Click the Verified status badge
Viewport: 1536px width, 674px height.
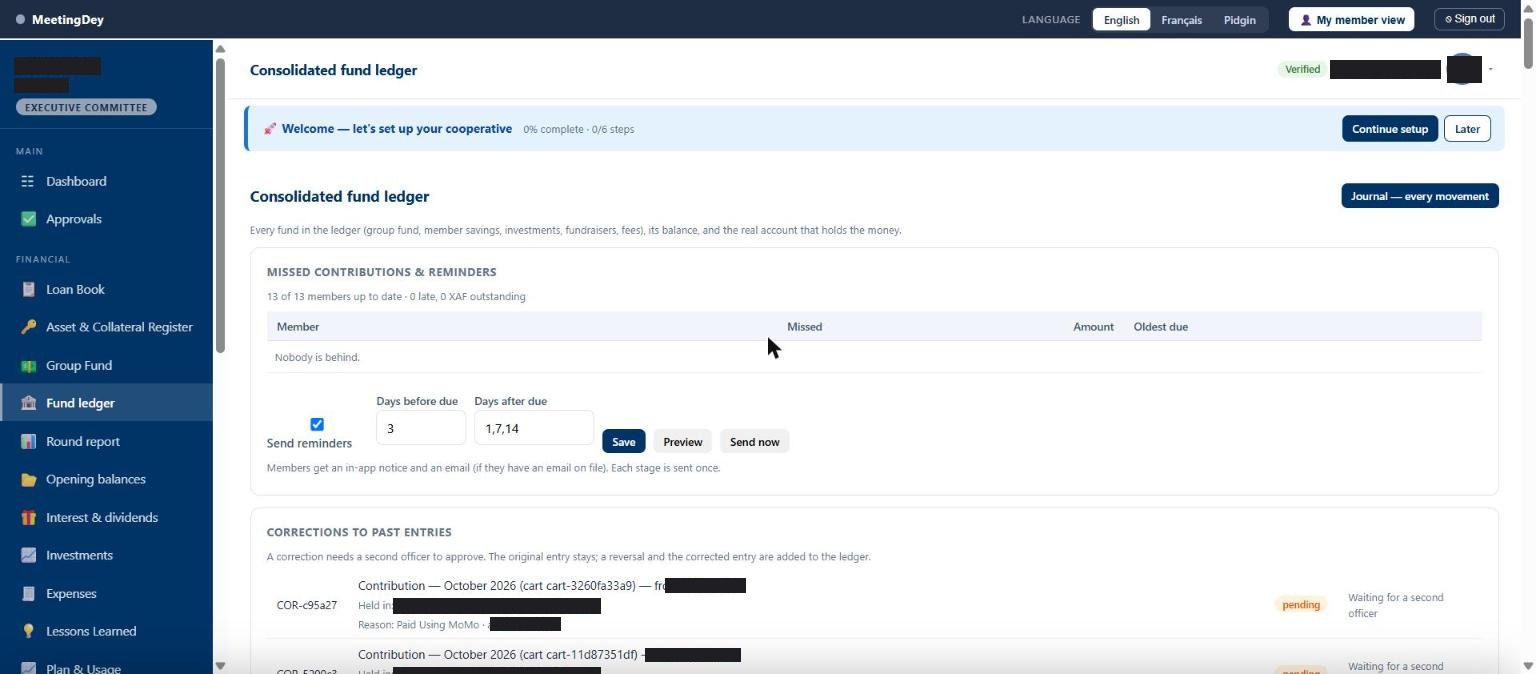coord(1302,69)
